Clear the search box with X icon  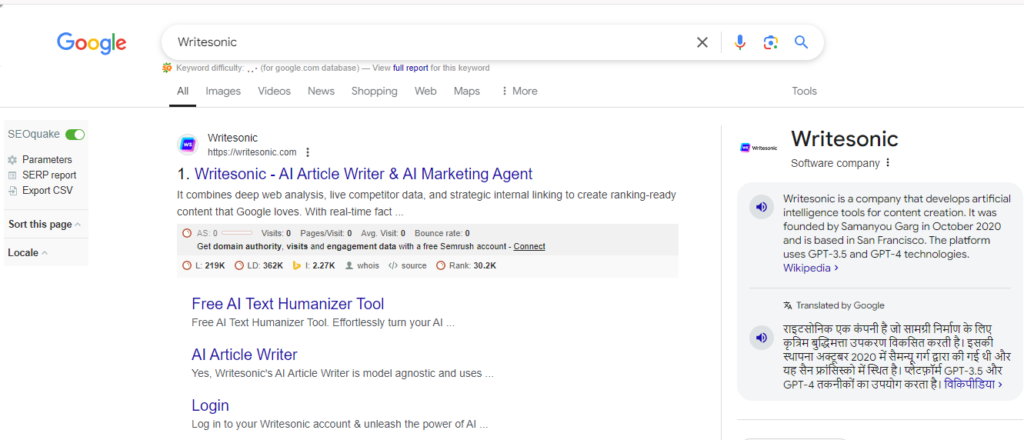702,42
